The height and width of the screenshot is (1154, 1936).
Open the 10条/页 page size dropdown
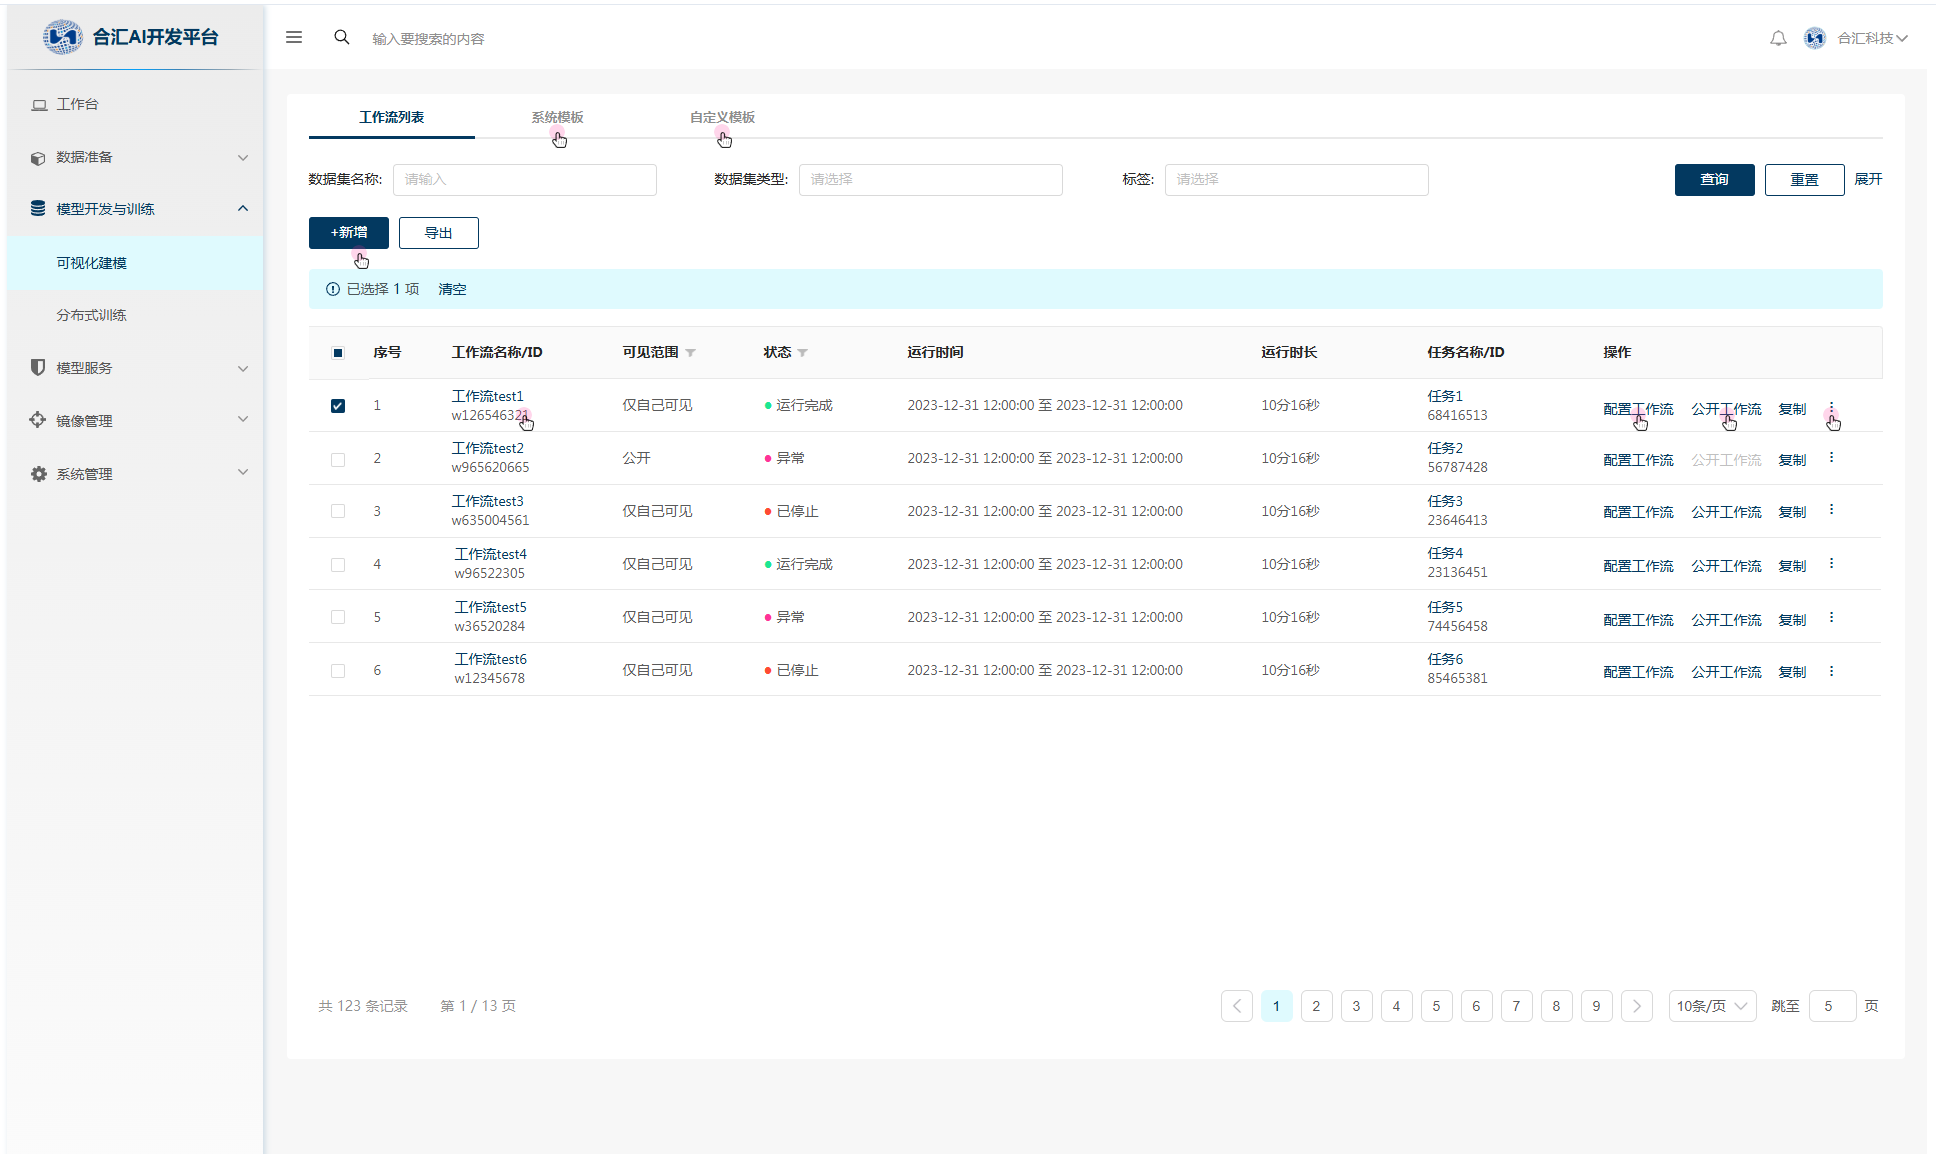[1711, 1006]
